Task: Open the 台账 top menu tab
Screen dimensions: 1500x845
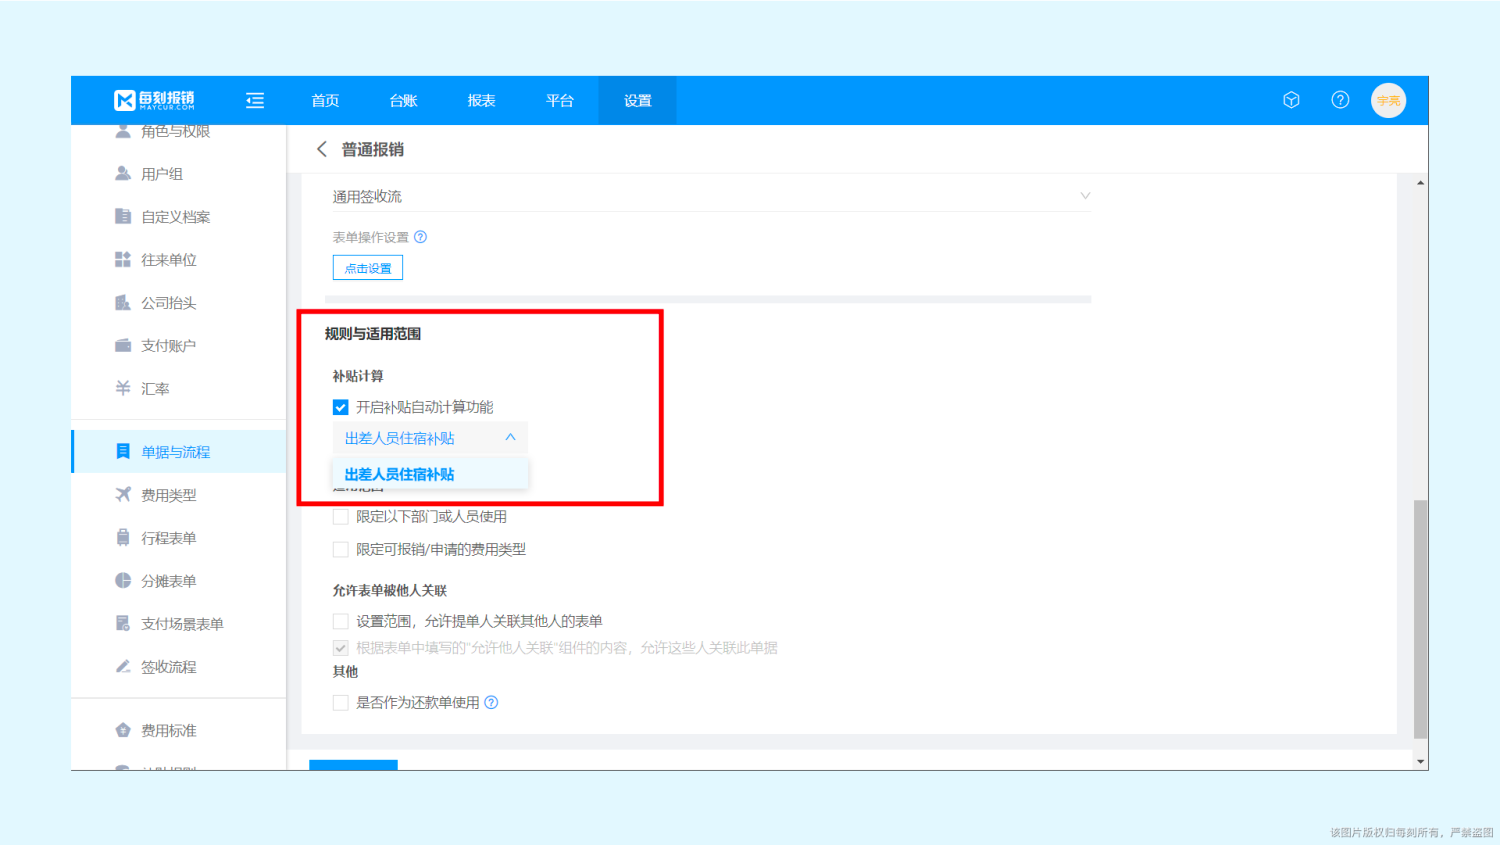Action: (403, 100)
